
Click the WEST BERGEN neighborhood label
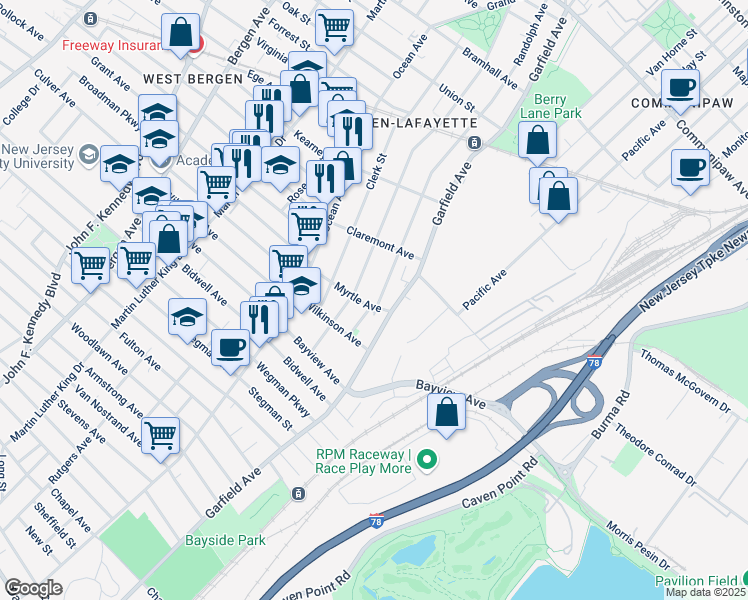tap(193, 79)
